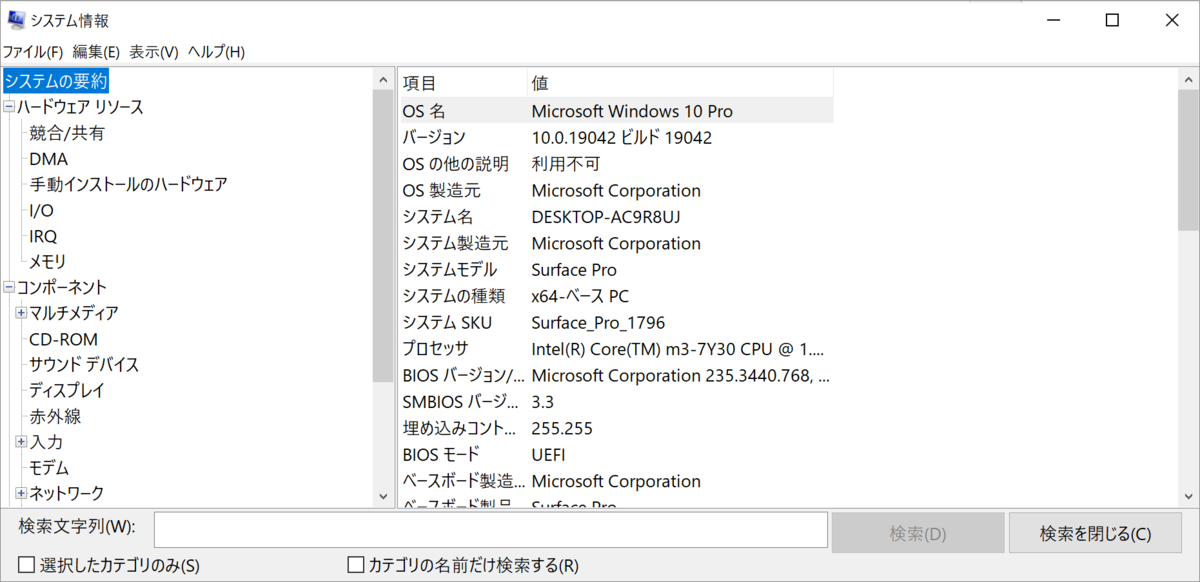This screenshot has width=1200, height=582.
Task: Select DMA in the tree
Action: pyautogui.click(x=49, y=159)
